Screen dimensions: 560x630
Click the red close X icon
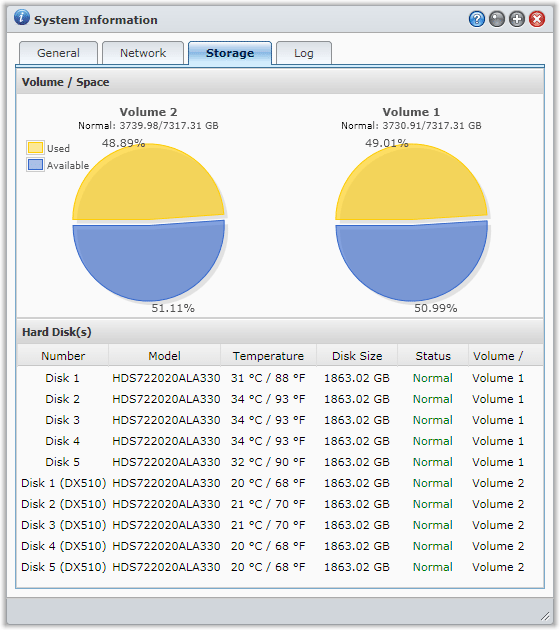[537, 19]
